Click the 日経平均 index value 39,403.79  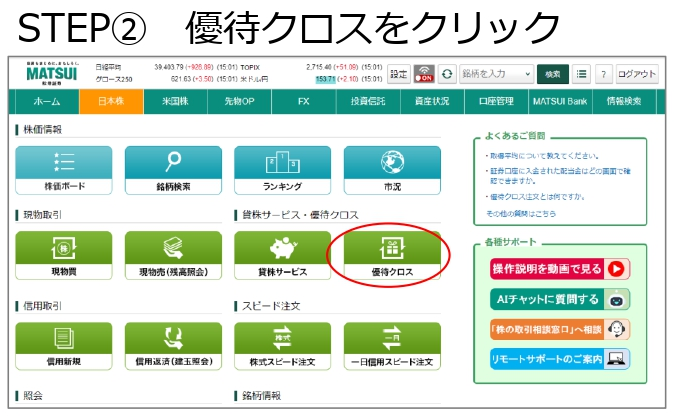(169, 67)
